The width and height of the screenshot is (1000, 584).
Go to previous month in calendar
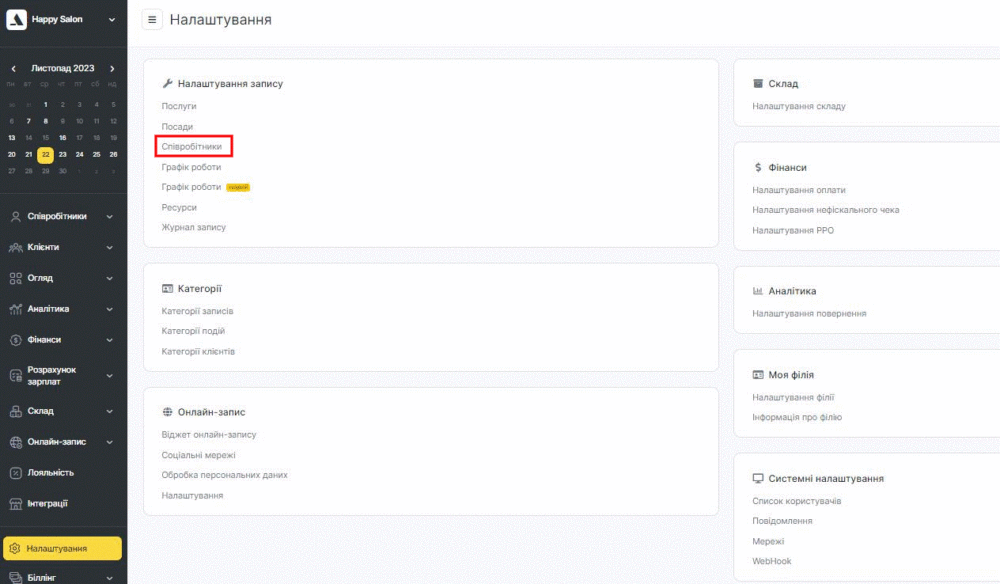coord(13,69)
